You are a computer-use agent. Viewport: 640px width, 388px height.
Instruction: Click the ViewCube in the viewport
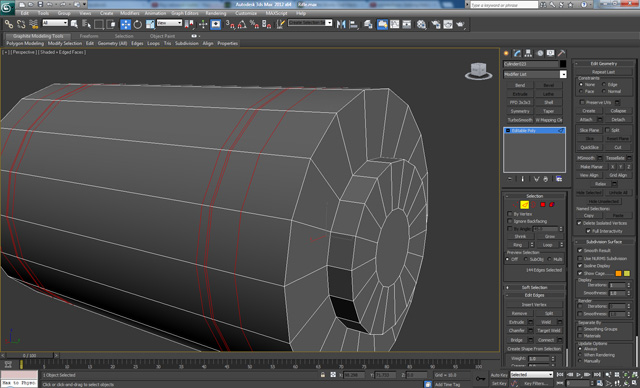point(478,71)
